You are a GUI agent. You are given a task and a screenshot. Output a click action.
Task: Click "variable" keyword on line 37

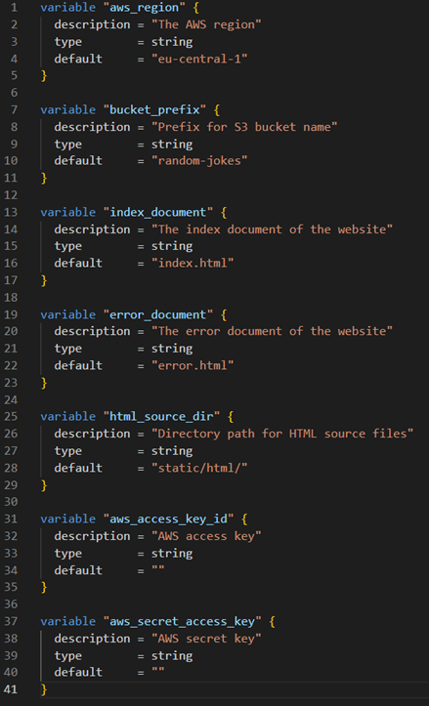point(68,621)
